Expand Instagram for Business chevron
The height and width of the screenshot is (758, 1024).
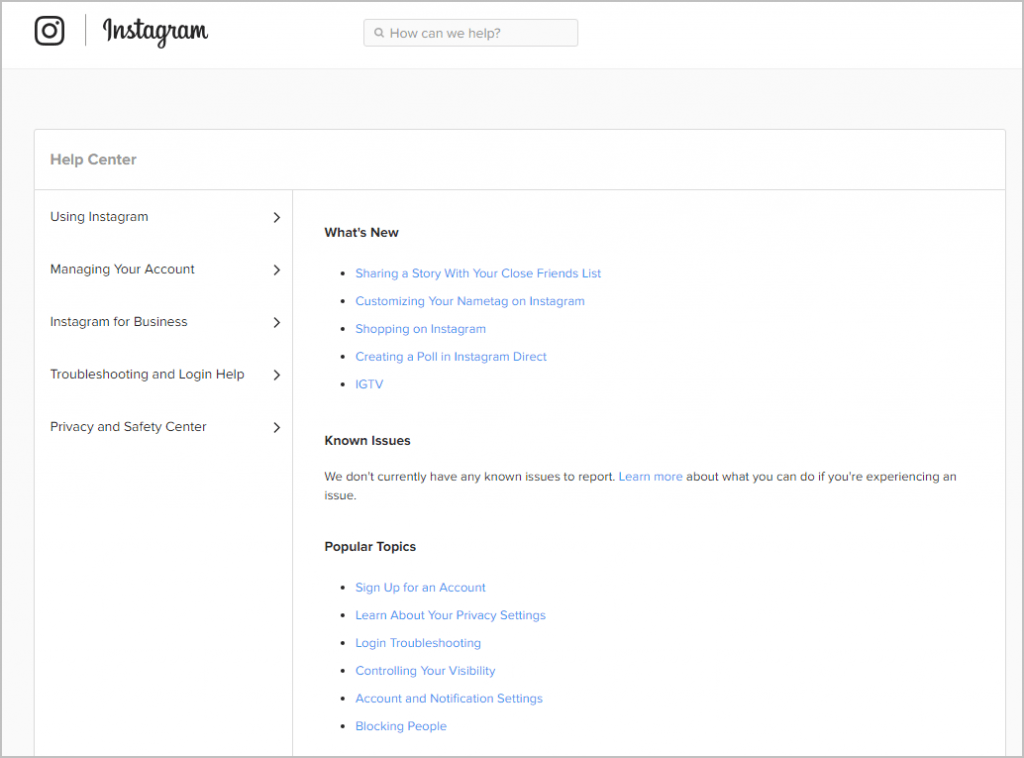(276, 323)
